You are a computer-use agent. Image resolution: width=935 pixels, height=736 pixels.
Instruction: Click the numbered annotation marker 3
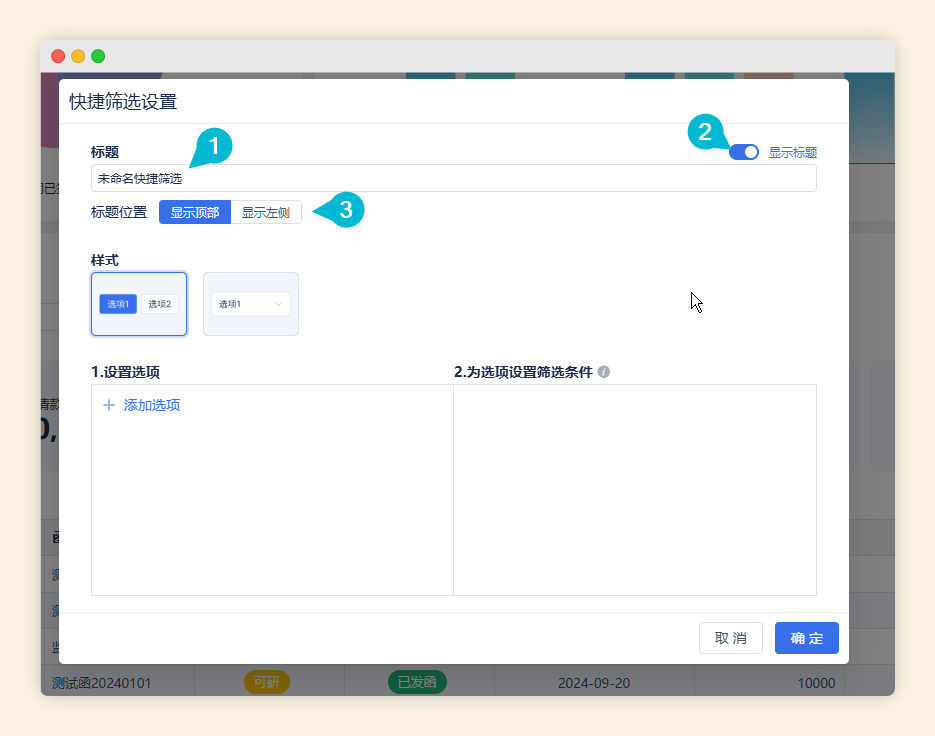[x=345, y=210]
